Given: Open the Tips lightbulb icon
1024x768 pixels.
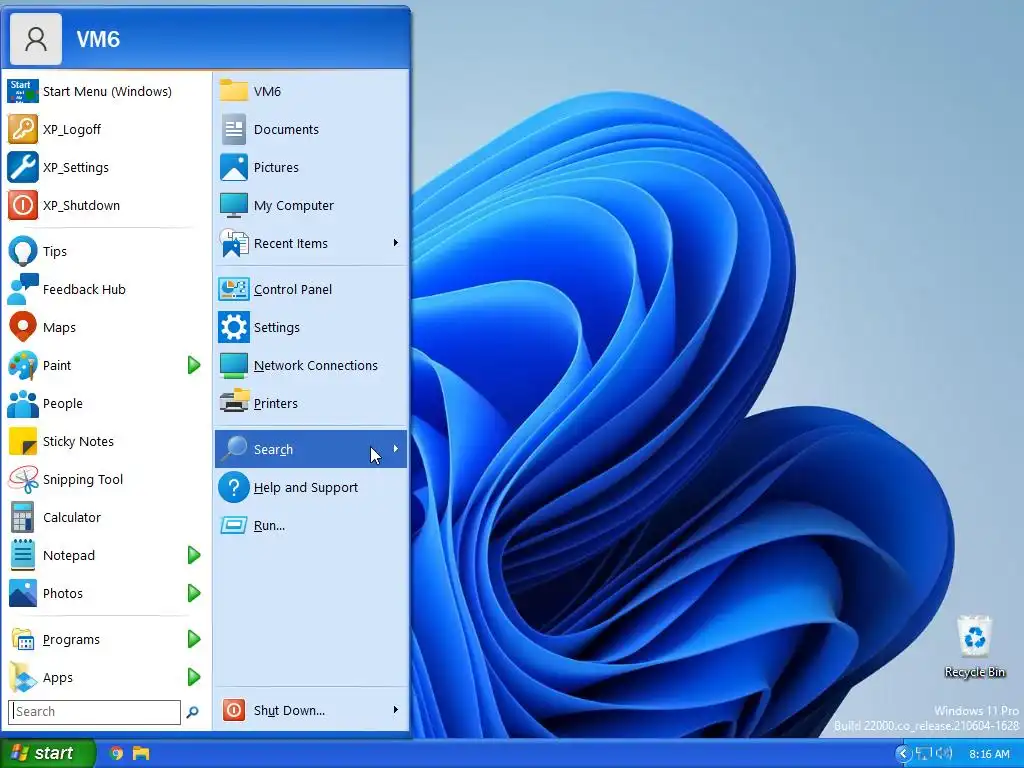Looking at the screenshot, I should pos(23,251).
